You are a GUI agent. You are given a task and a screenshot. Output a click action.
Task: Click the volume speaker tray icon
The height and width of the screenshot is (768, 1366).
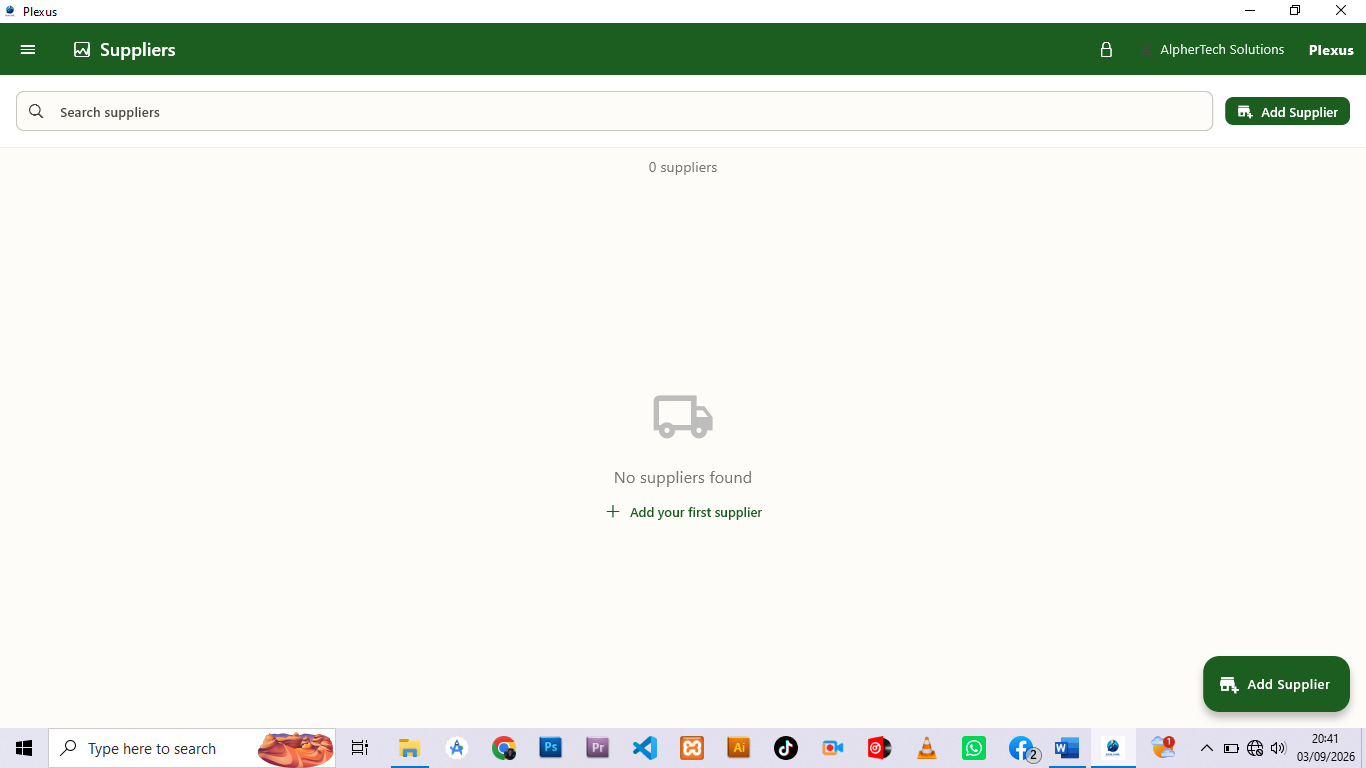[1278, 748]
